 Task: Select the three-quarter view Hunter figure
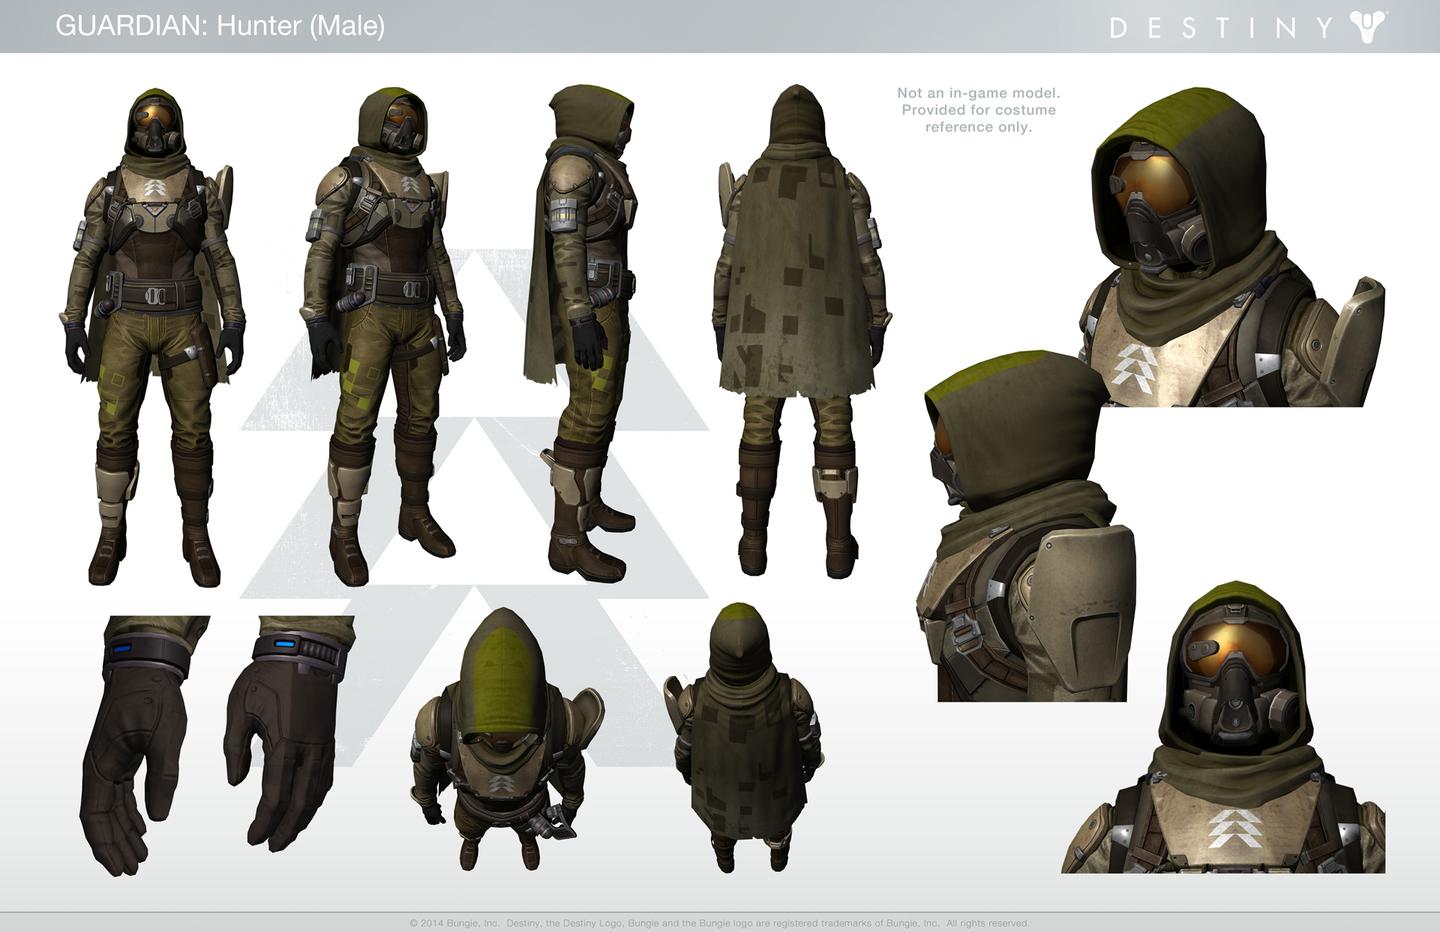coord(390,330)
